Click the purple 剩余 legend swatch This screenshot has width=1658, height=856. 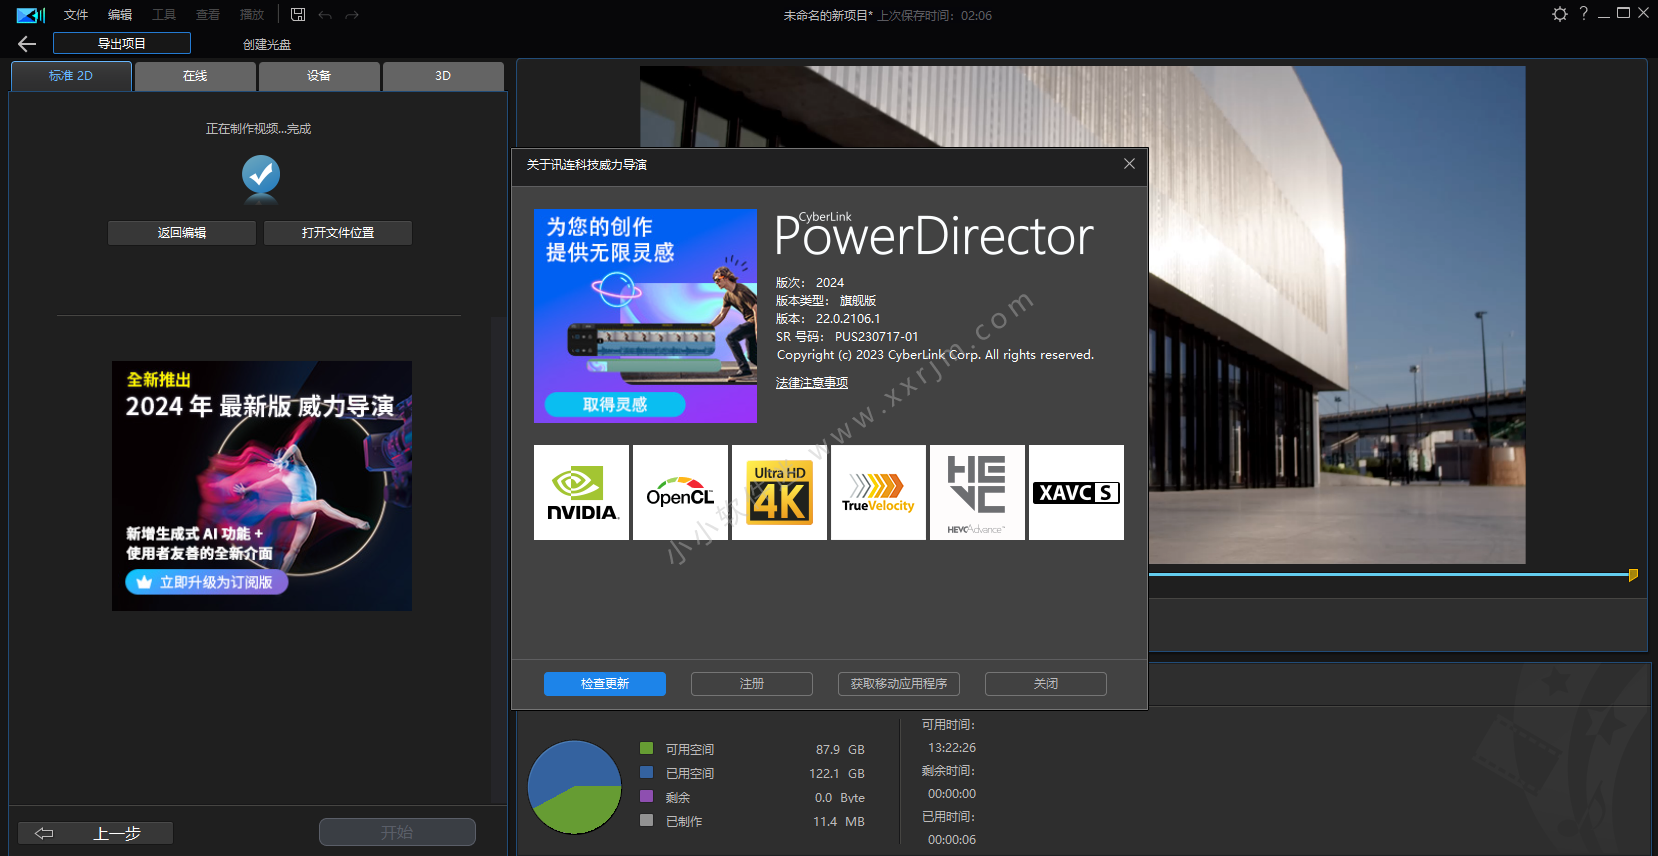pos(646,796)
